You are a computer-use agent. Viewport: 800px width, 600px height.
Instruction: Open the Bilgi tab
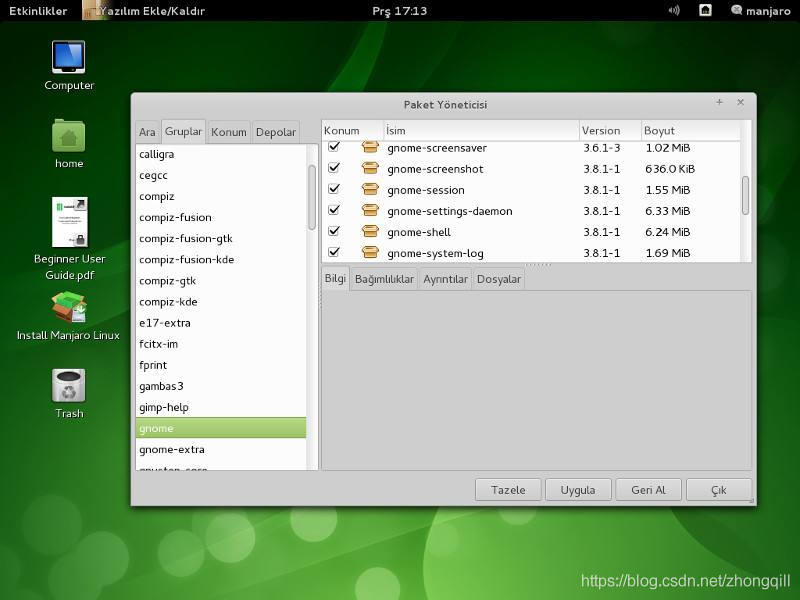[335, 279]
